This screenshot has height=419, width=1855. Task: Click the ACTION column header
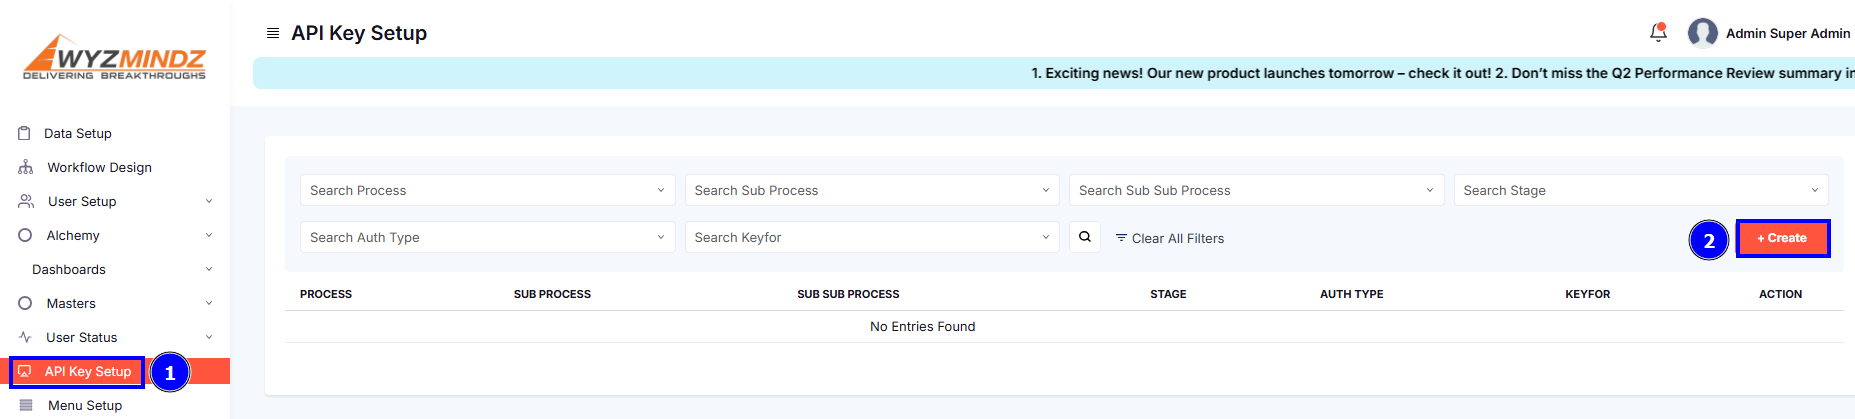point(1781,294)
